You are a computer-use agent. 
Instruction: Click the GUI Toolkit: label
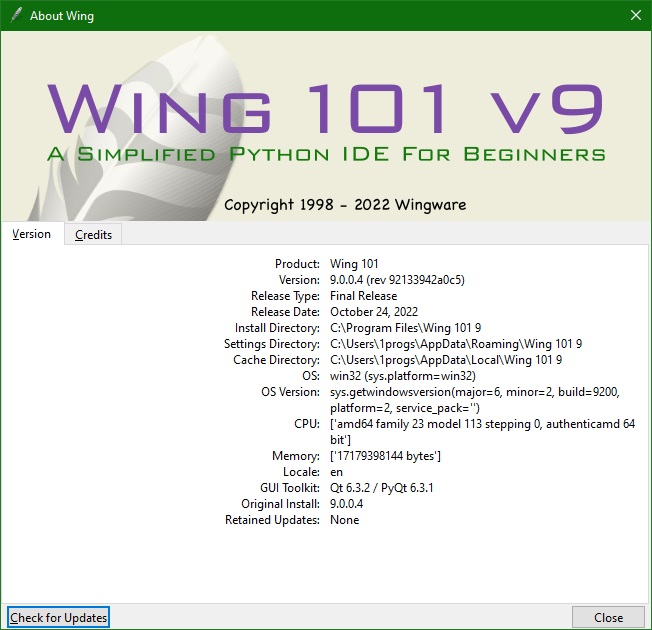coord(289,488)
